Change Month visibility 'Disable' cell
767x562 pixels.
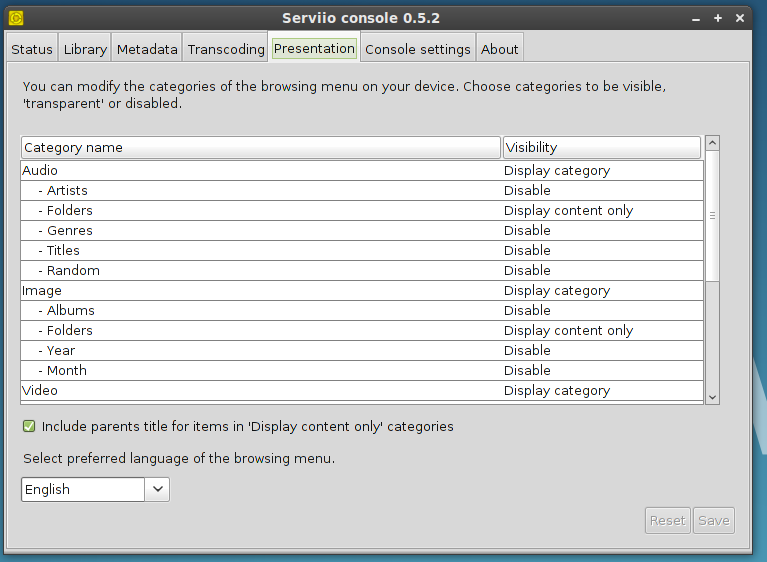pyautogui.click(x=603, y=371)
